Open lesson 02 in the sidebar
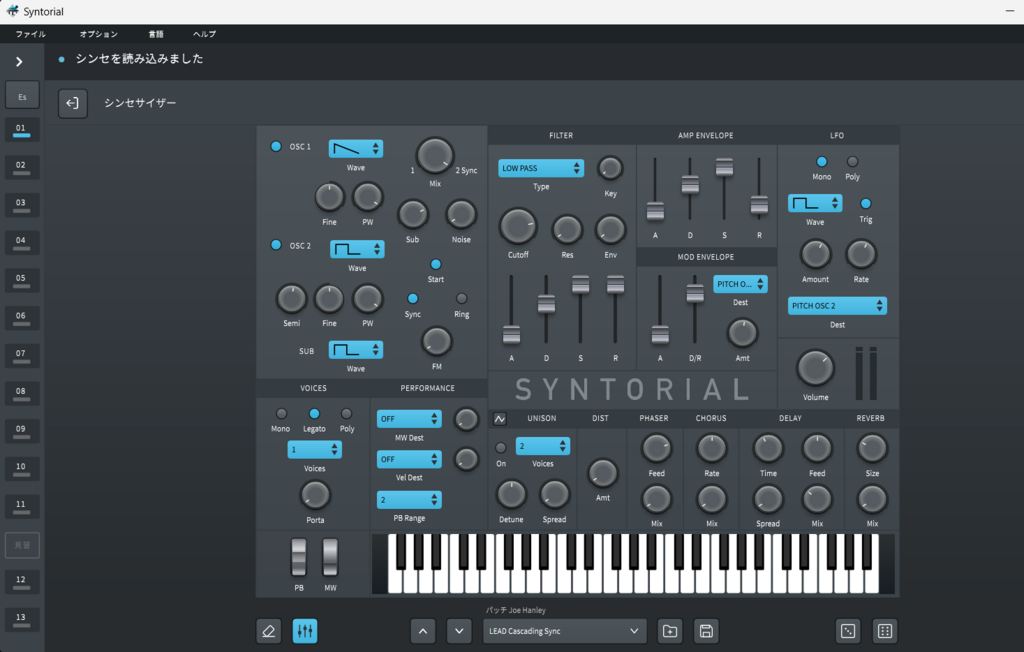 click(22, 167)
